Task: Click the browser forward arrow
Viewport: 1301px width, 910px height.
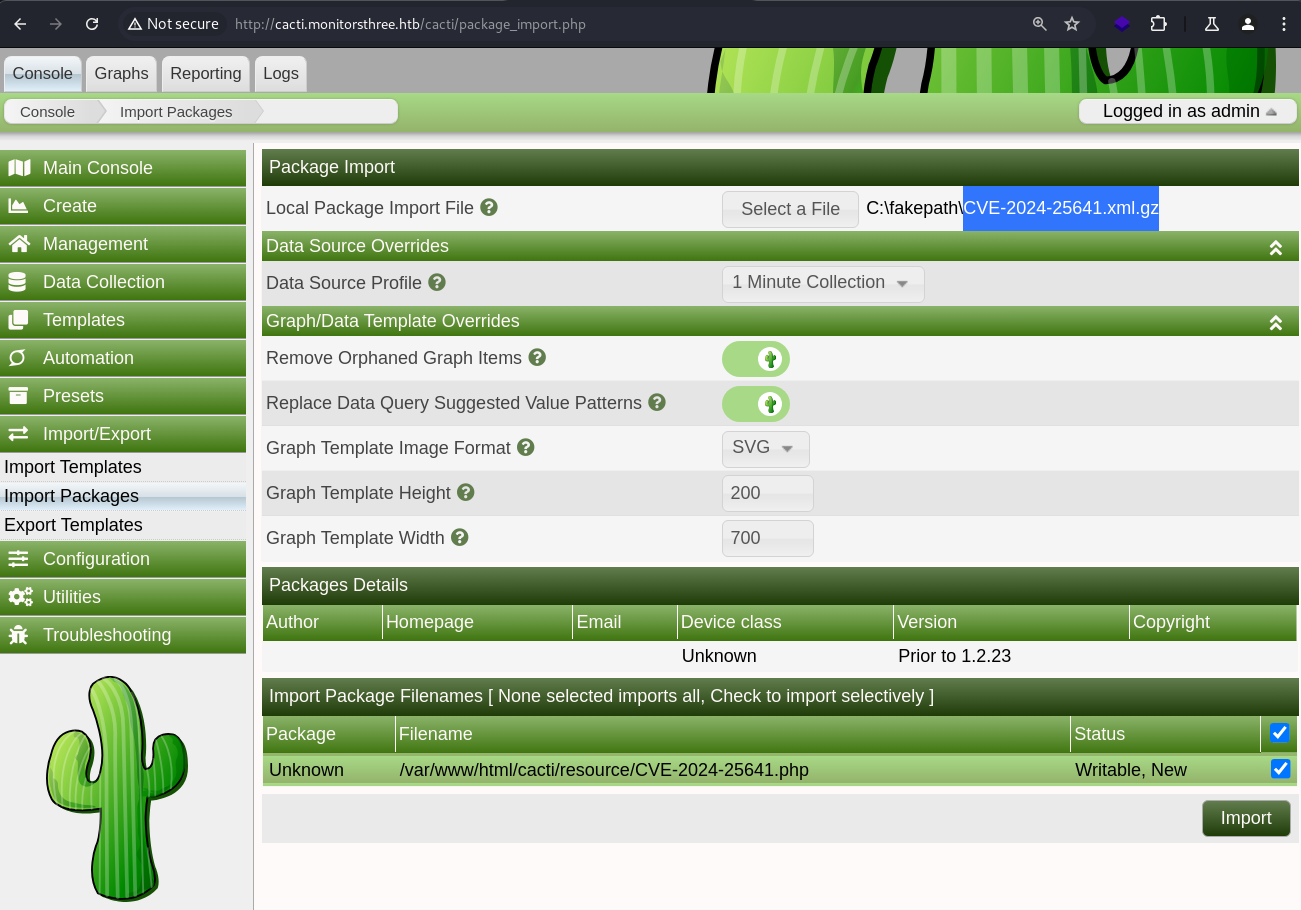Action: 56,24
